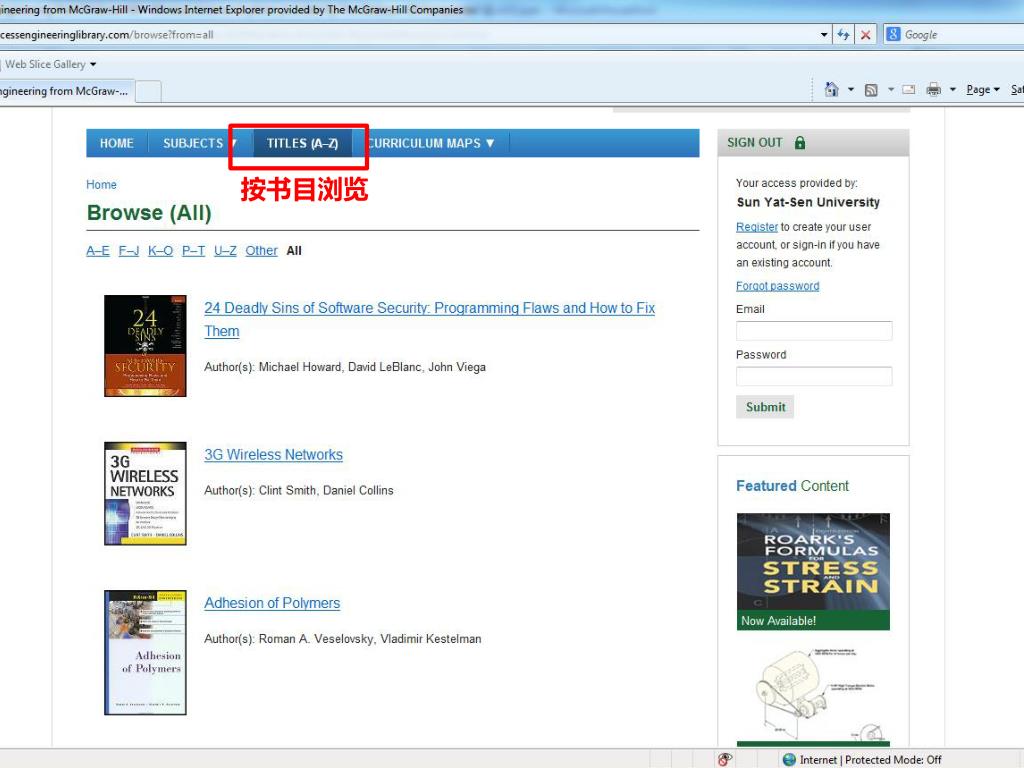Viewport: 1024px width, 768px height.
Task: Open Roark's Formulas featured content image
Action: pyautogui.click(x=813, y=571)
